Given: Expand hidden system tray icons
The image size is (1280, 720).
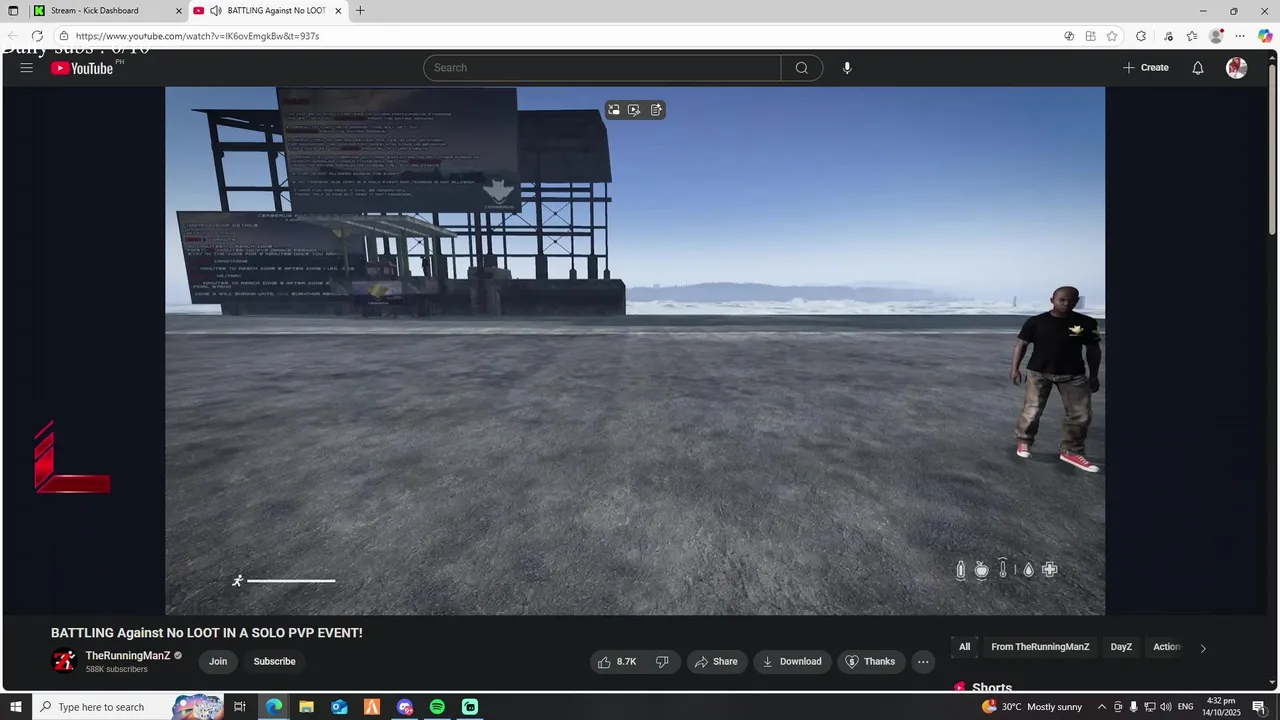Looking at the screenshot, I should coord(1102,707).
